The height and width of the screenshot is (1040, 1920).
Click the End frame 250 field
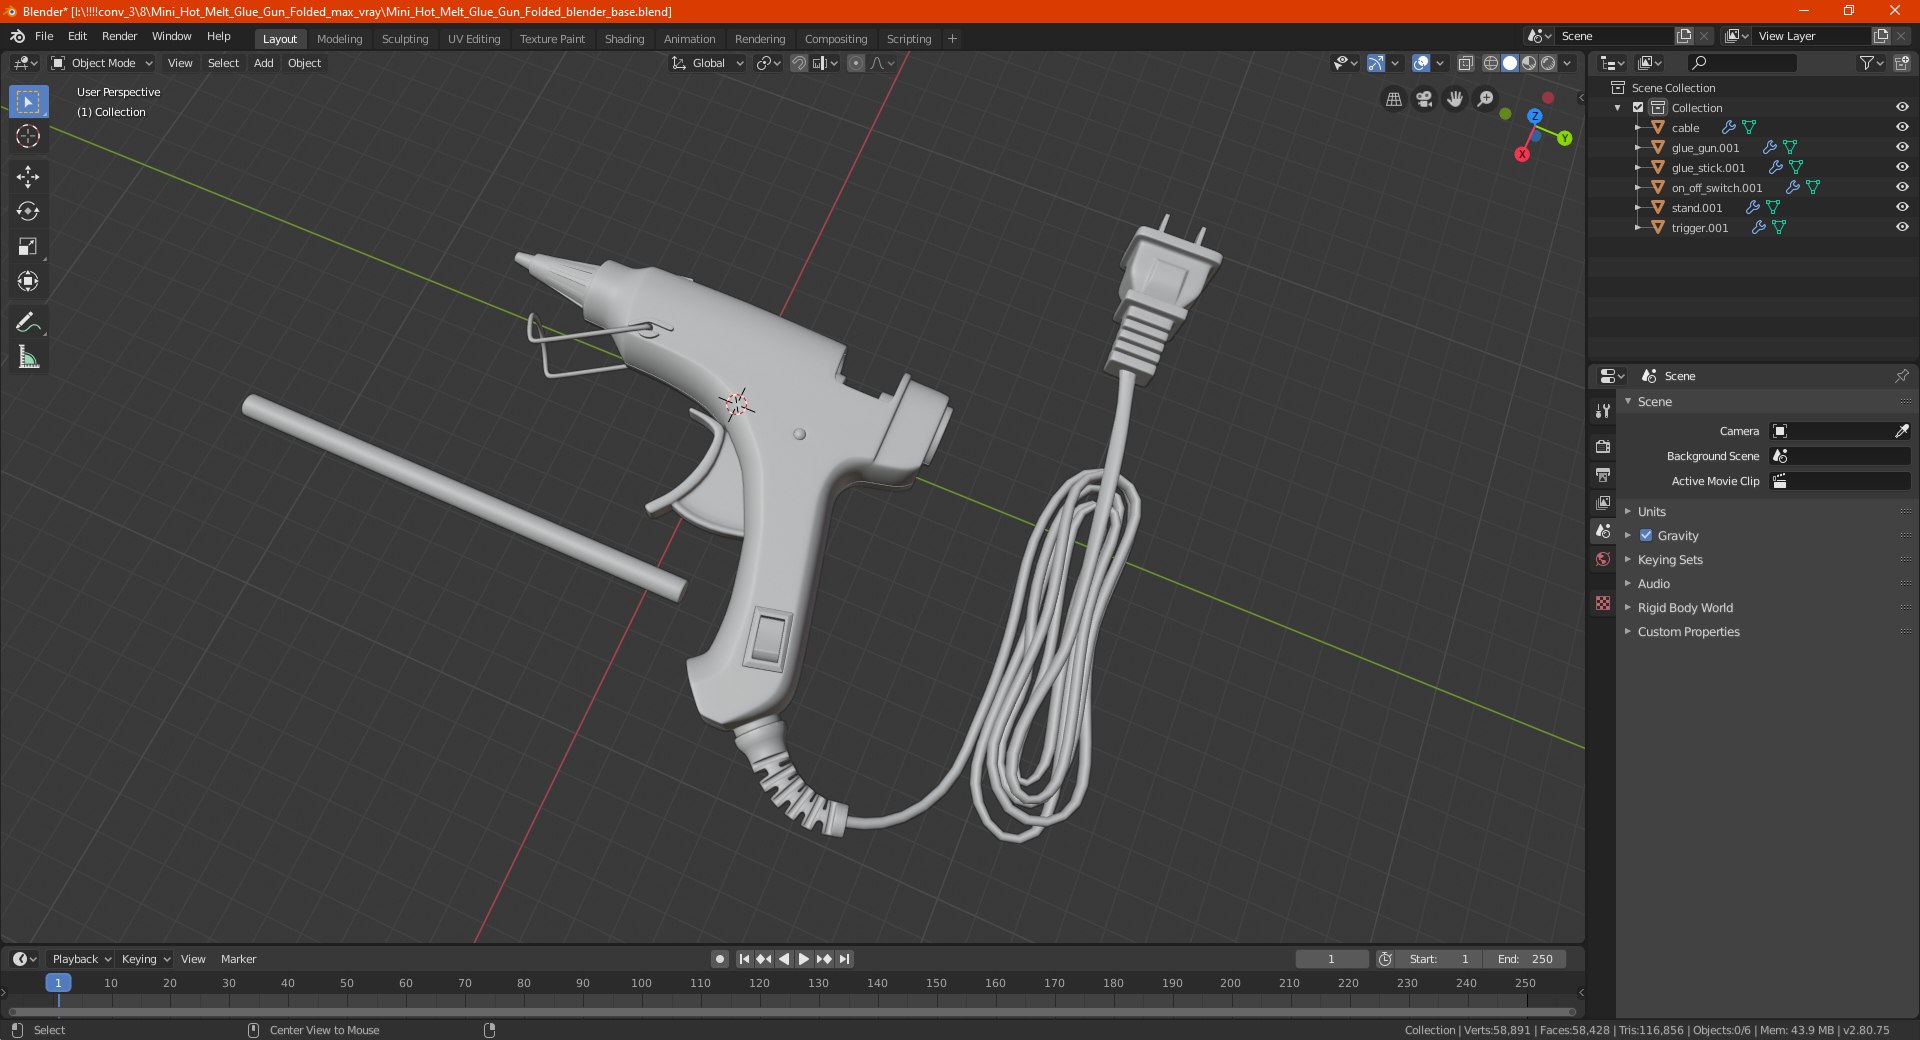(x=1525, y=959)
